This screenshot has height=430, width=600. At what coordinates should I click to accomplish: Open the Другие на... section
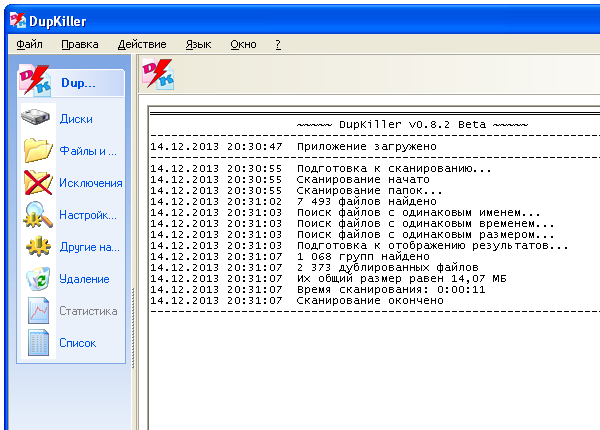[x=90, y=247]
